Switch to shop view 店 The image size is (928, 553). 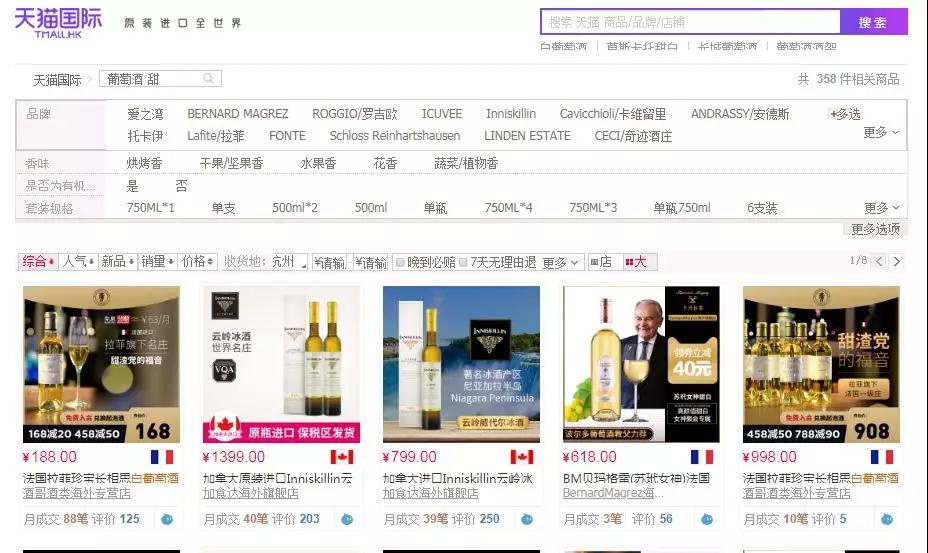point(604,262)
